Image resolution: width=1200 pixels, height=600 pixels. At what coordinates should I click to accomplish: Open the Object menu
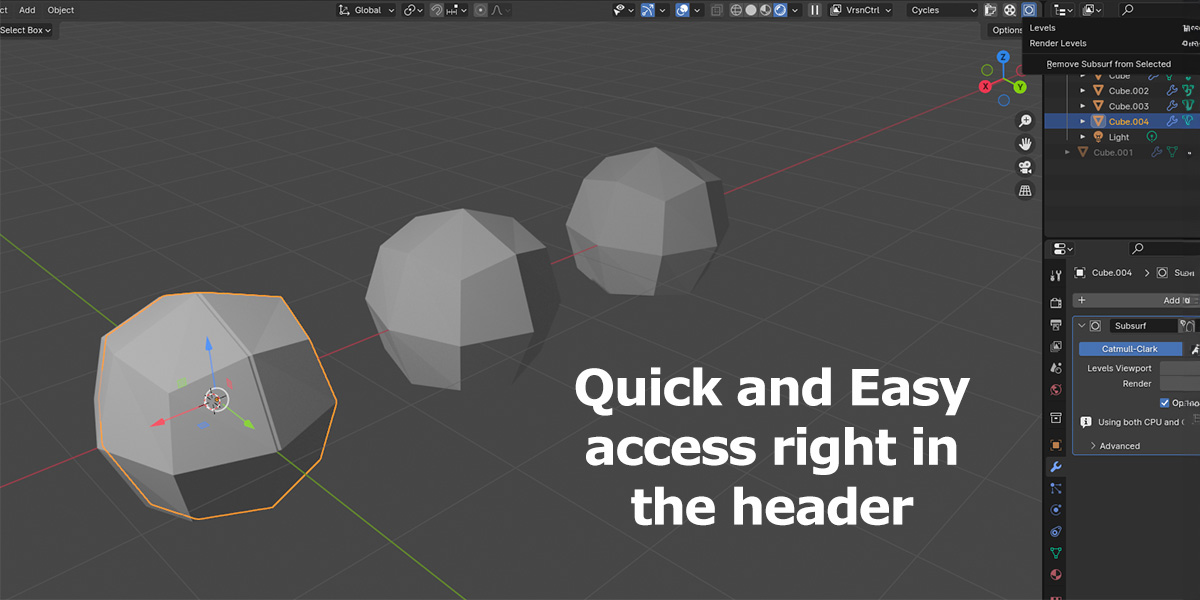pyautogui.click(x=61, y=10)
